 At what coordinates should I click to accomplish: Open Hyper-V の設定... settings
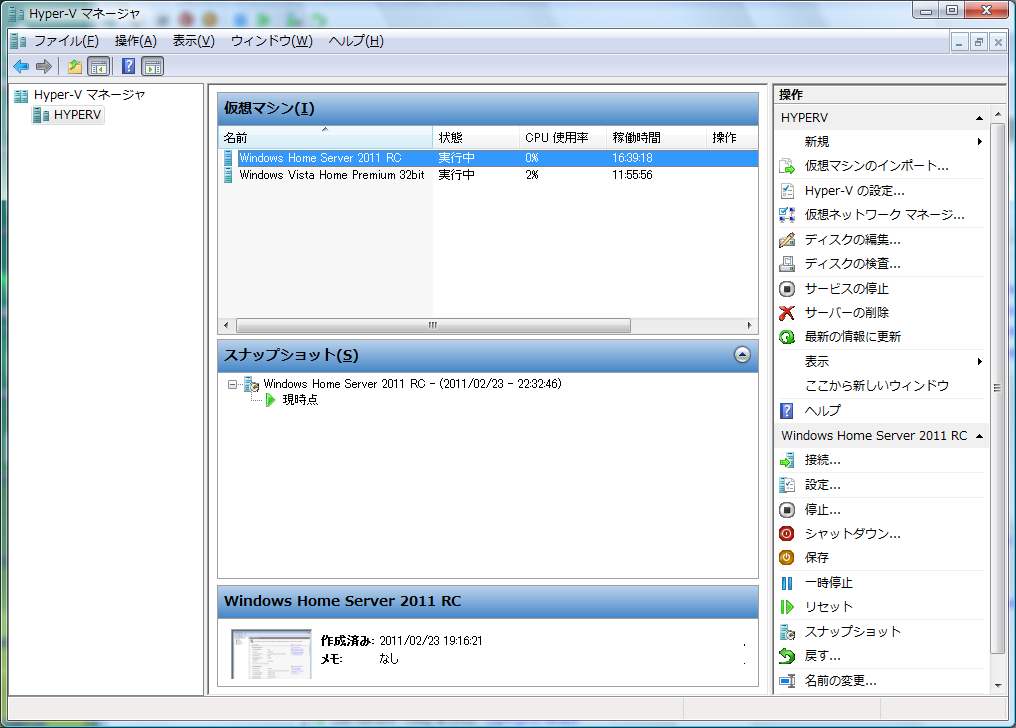click(x=854, y=190)
